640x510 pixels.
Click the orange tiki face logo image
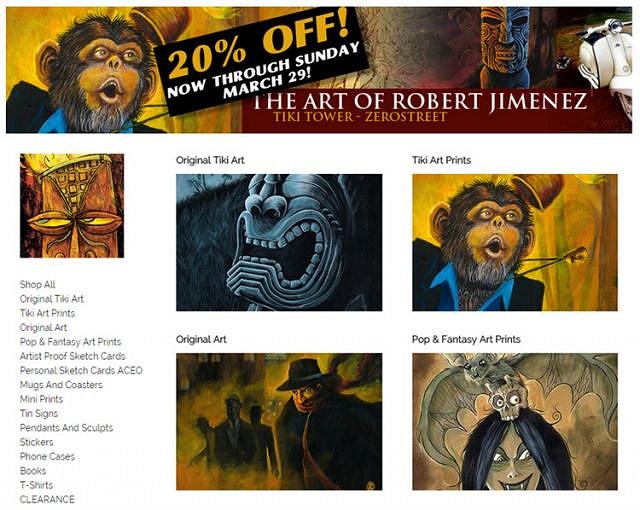[72, 206]
